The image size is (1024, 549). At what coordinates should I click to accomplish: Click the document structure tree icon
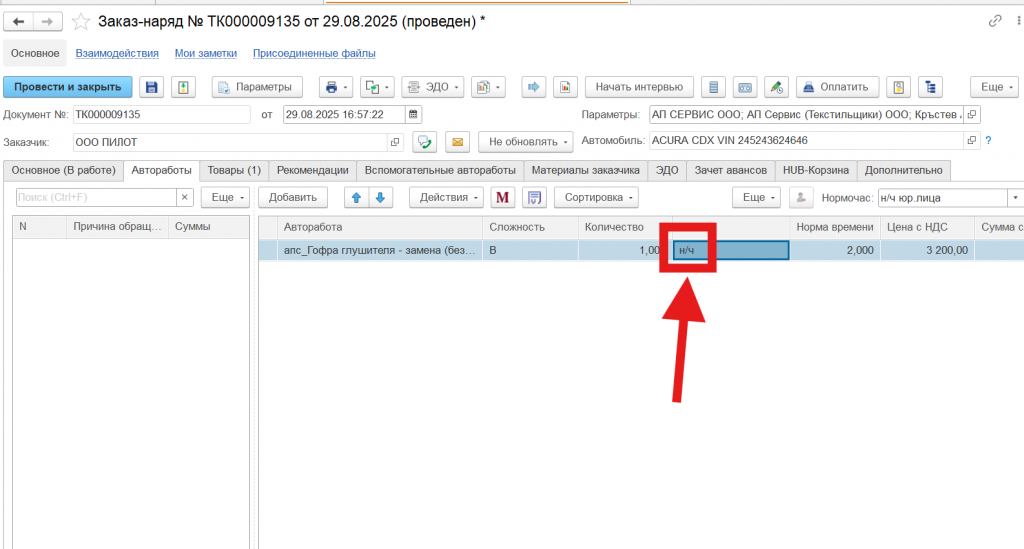point(932,87)
